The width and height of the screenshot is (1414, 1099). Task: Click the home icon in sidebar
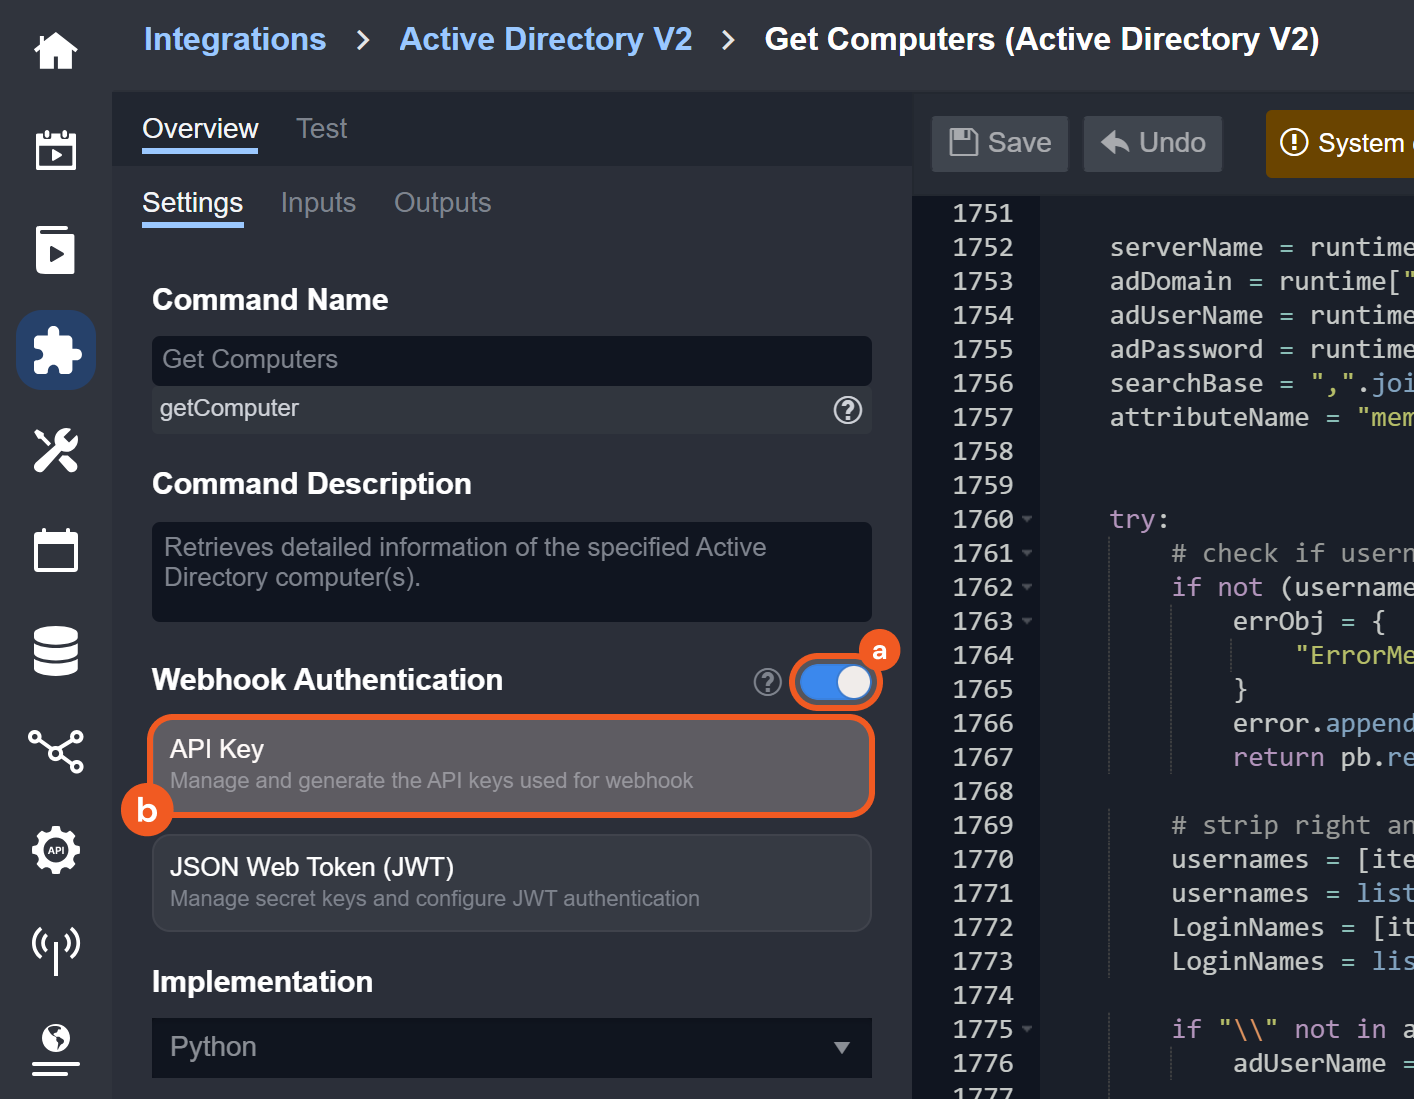click(x=56, y=51)
